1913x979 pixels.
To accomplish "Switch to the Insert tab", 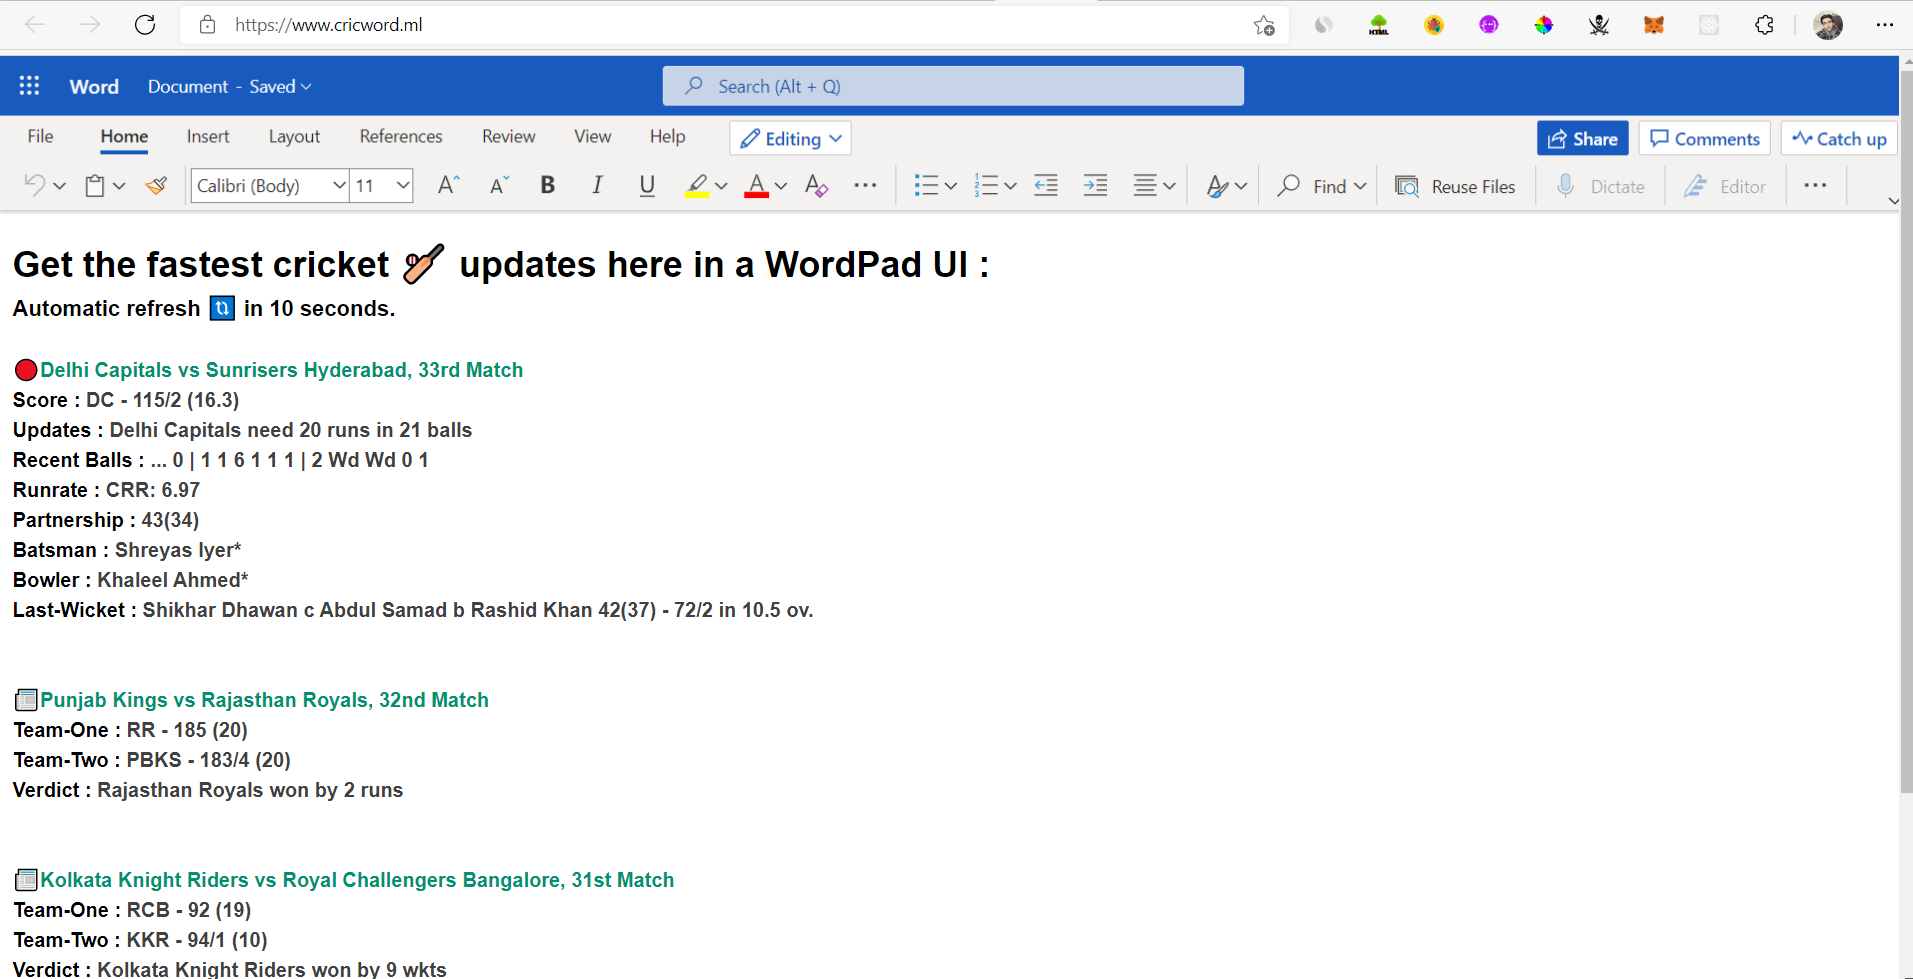I will [x=208, y=136].
